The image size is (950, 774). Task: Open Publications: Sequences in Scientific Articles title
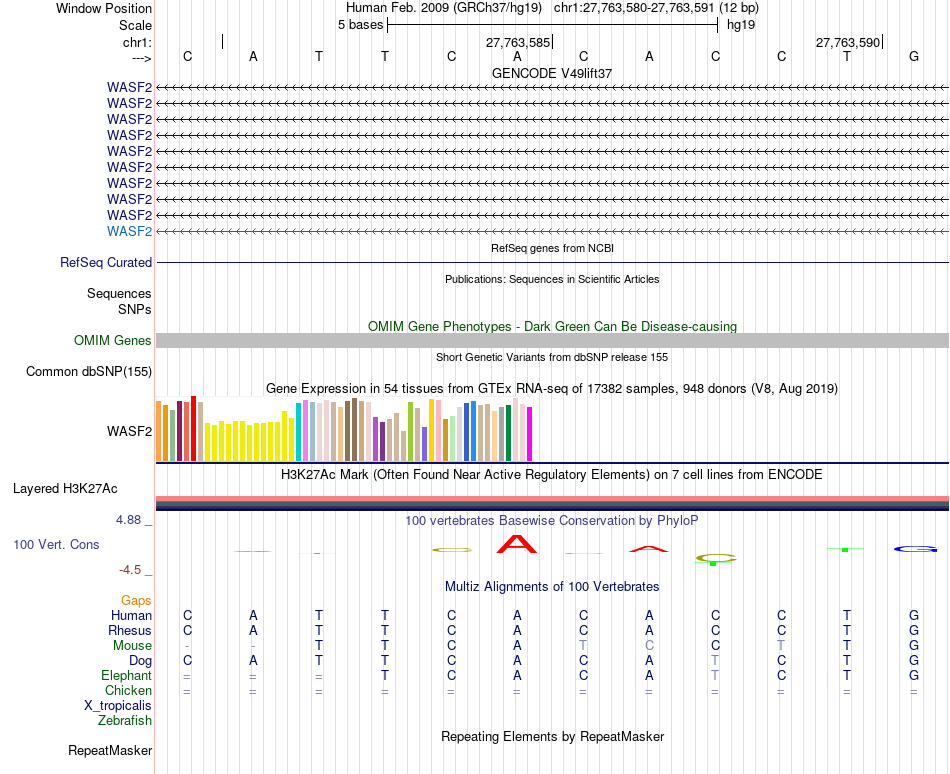(552, 279)
